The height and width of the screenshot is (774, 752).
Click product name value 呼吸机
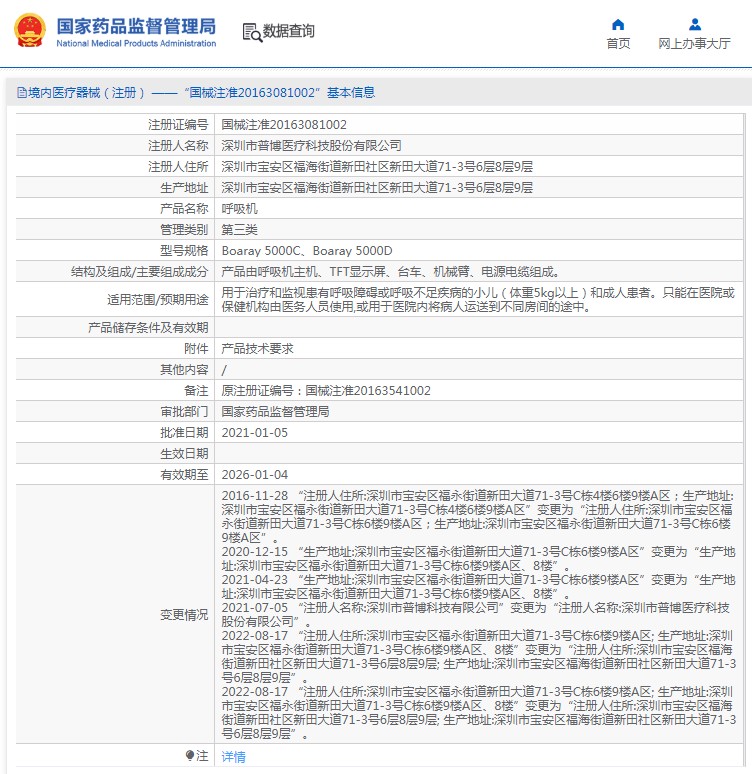click(x=239, y=208)
